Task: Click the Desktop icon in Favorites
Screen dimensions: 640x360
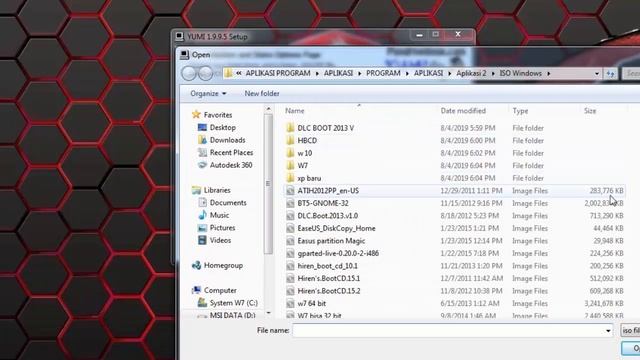Action: [202, 127]
